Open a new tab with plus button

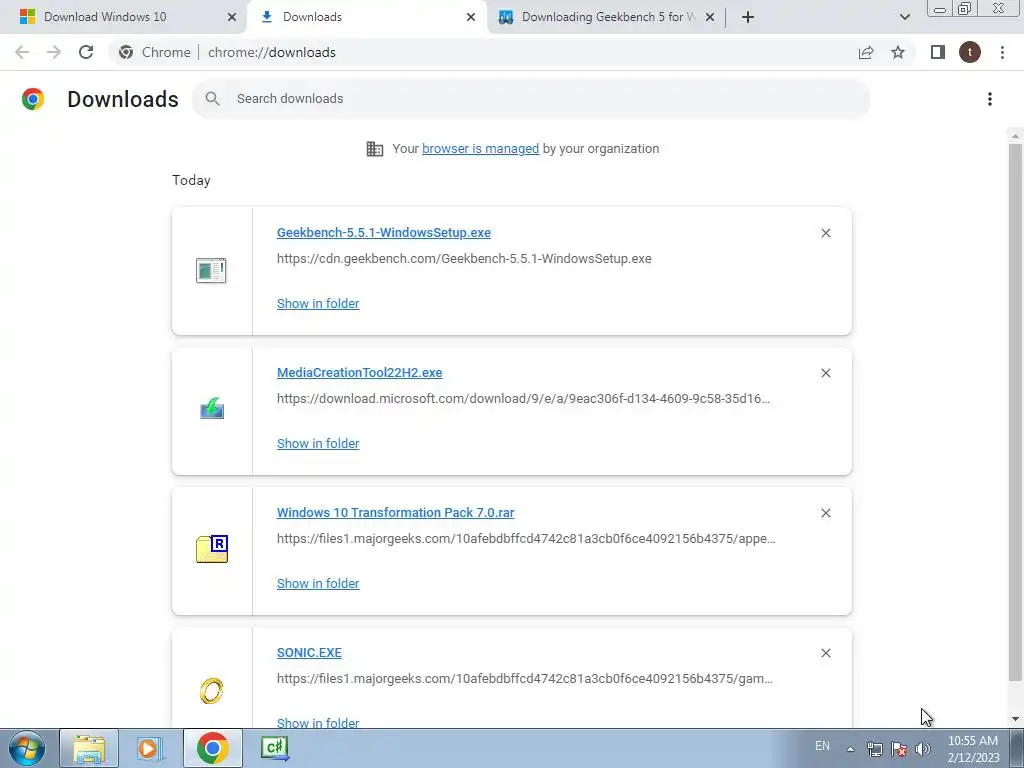click(748, 17)
